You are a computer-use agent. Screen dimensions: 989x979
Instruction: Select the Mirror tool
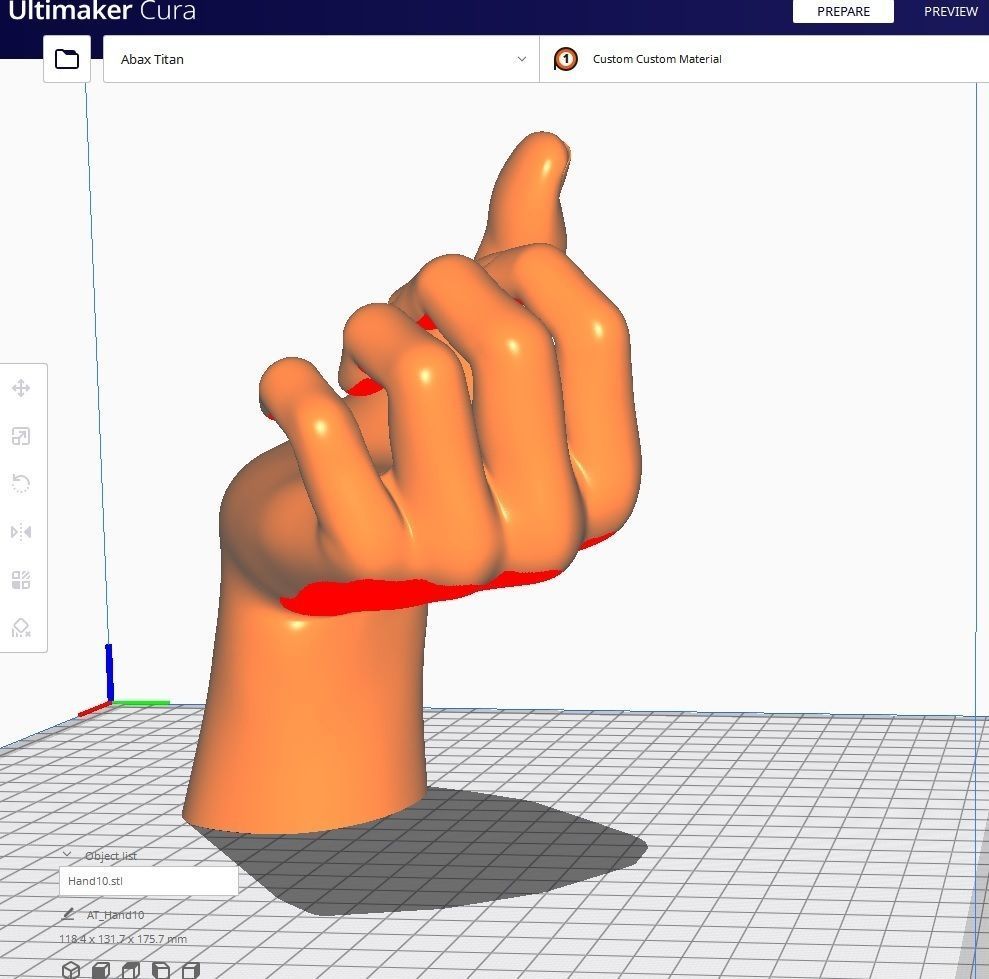21,532
